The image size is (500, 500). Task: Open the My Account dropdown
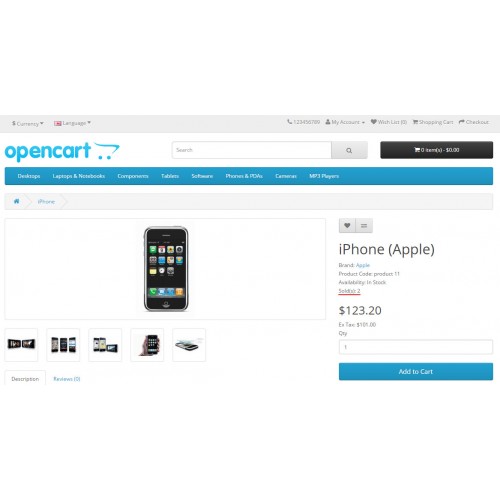click(x=345, y=122)
